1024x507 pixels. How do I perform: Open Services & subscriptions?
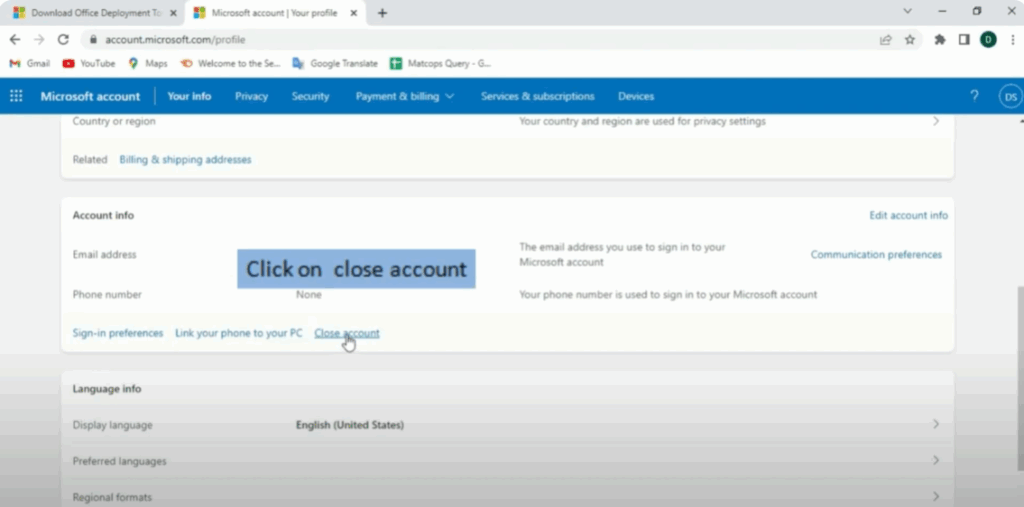click(537, 96)
